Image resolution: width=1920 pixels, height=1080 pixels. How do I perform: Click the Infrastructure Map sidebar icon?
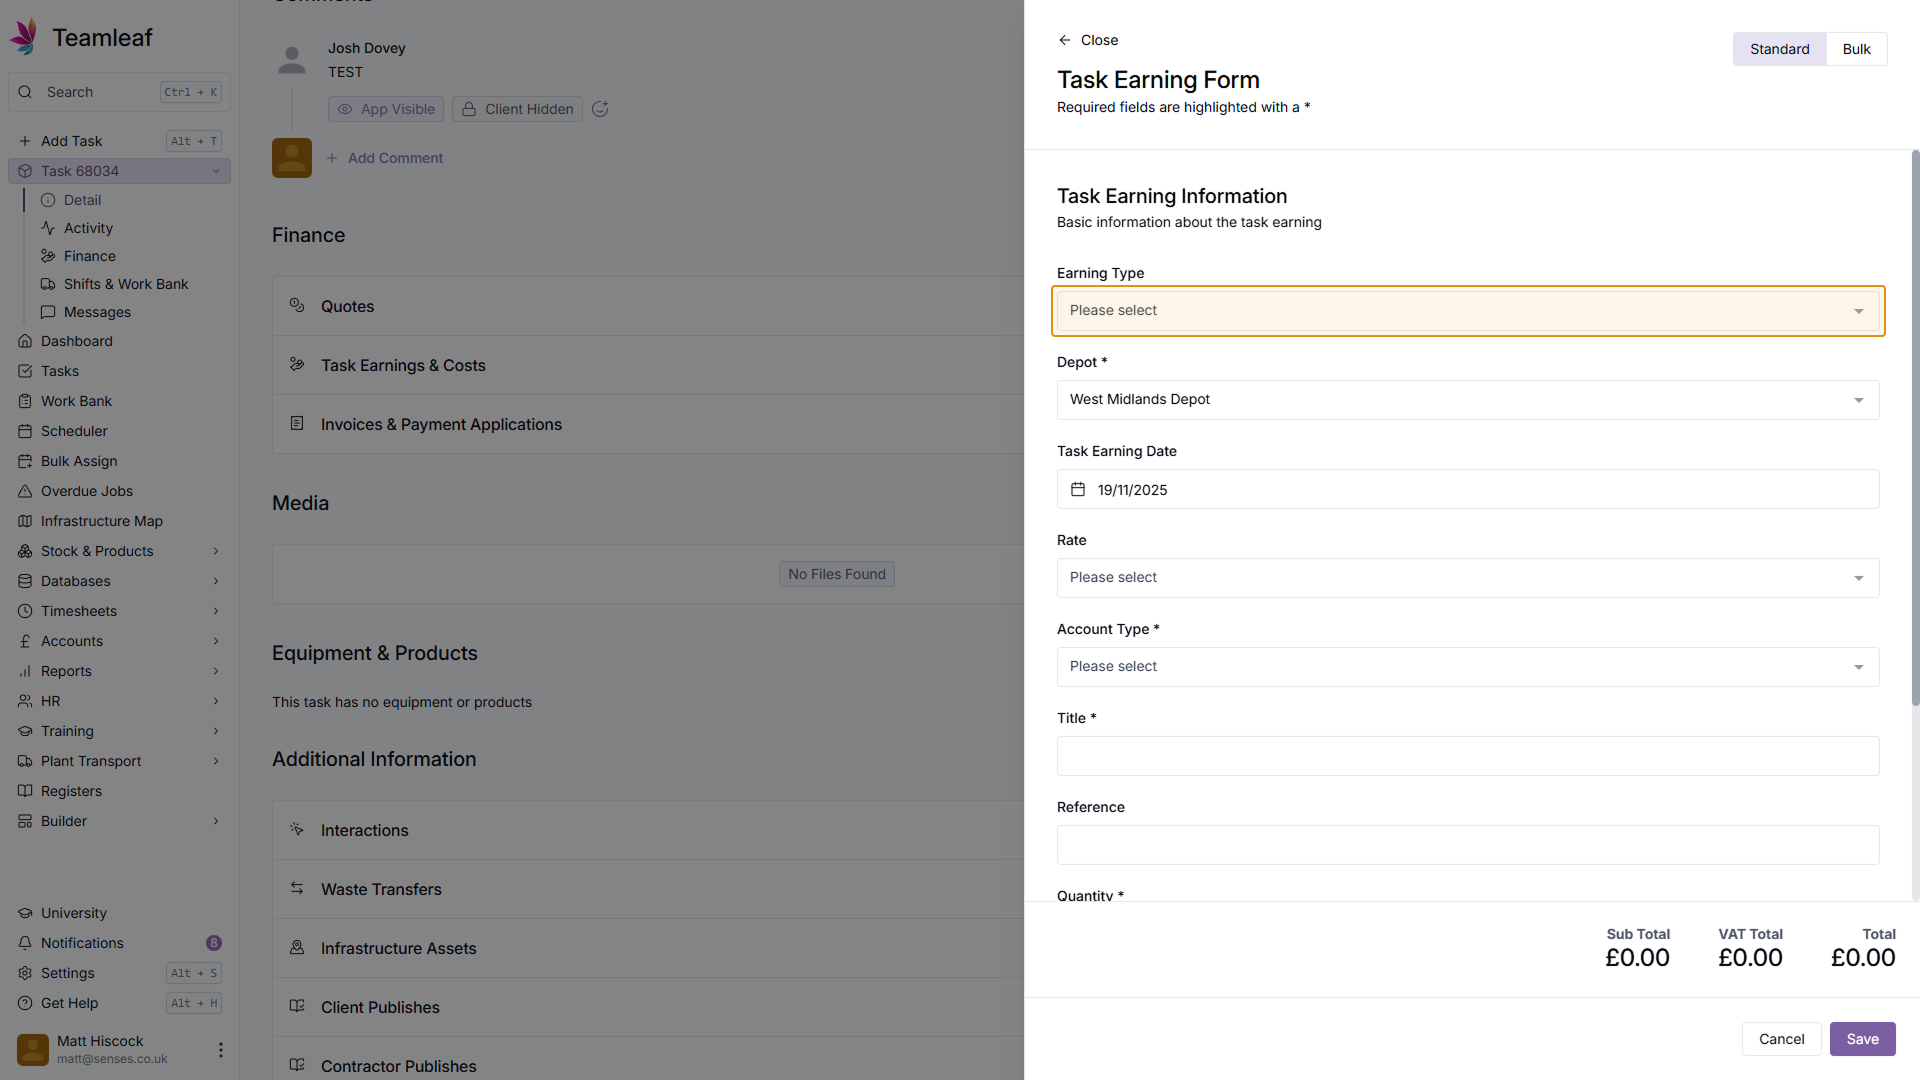(x=25, y=521)
